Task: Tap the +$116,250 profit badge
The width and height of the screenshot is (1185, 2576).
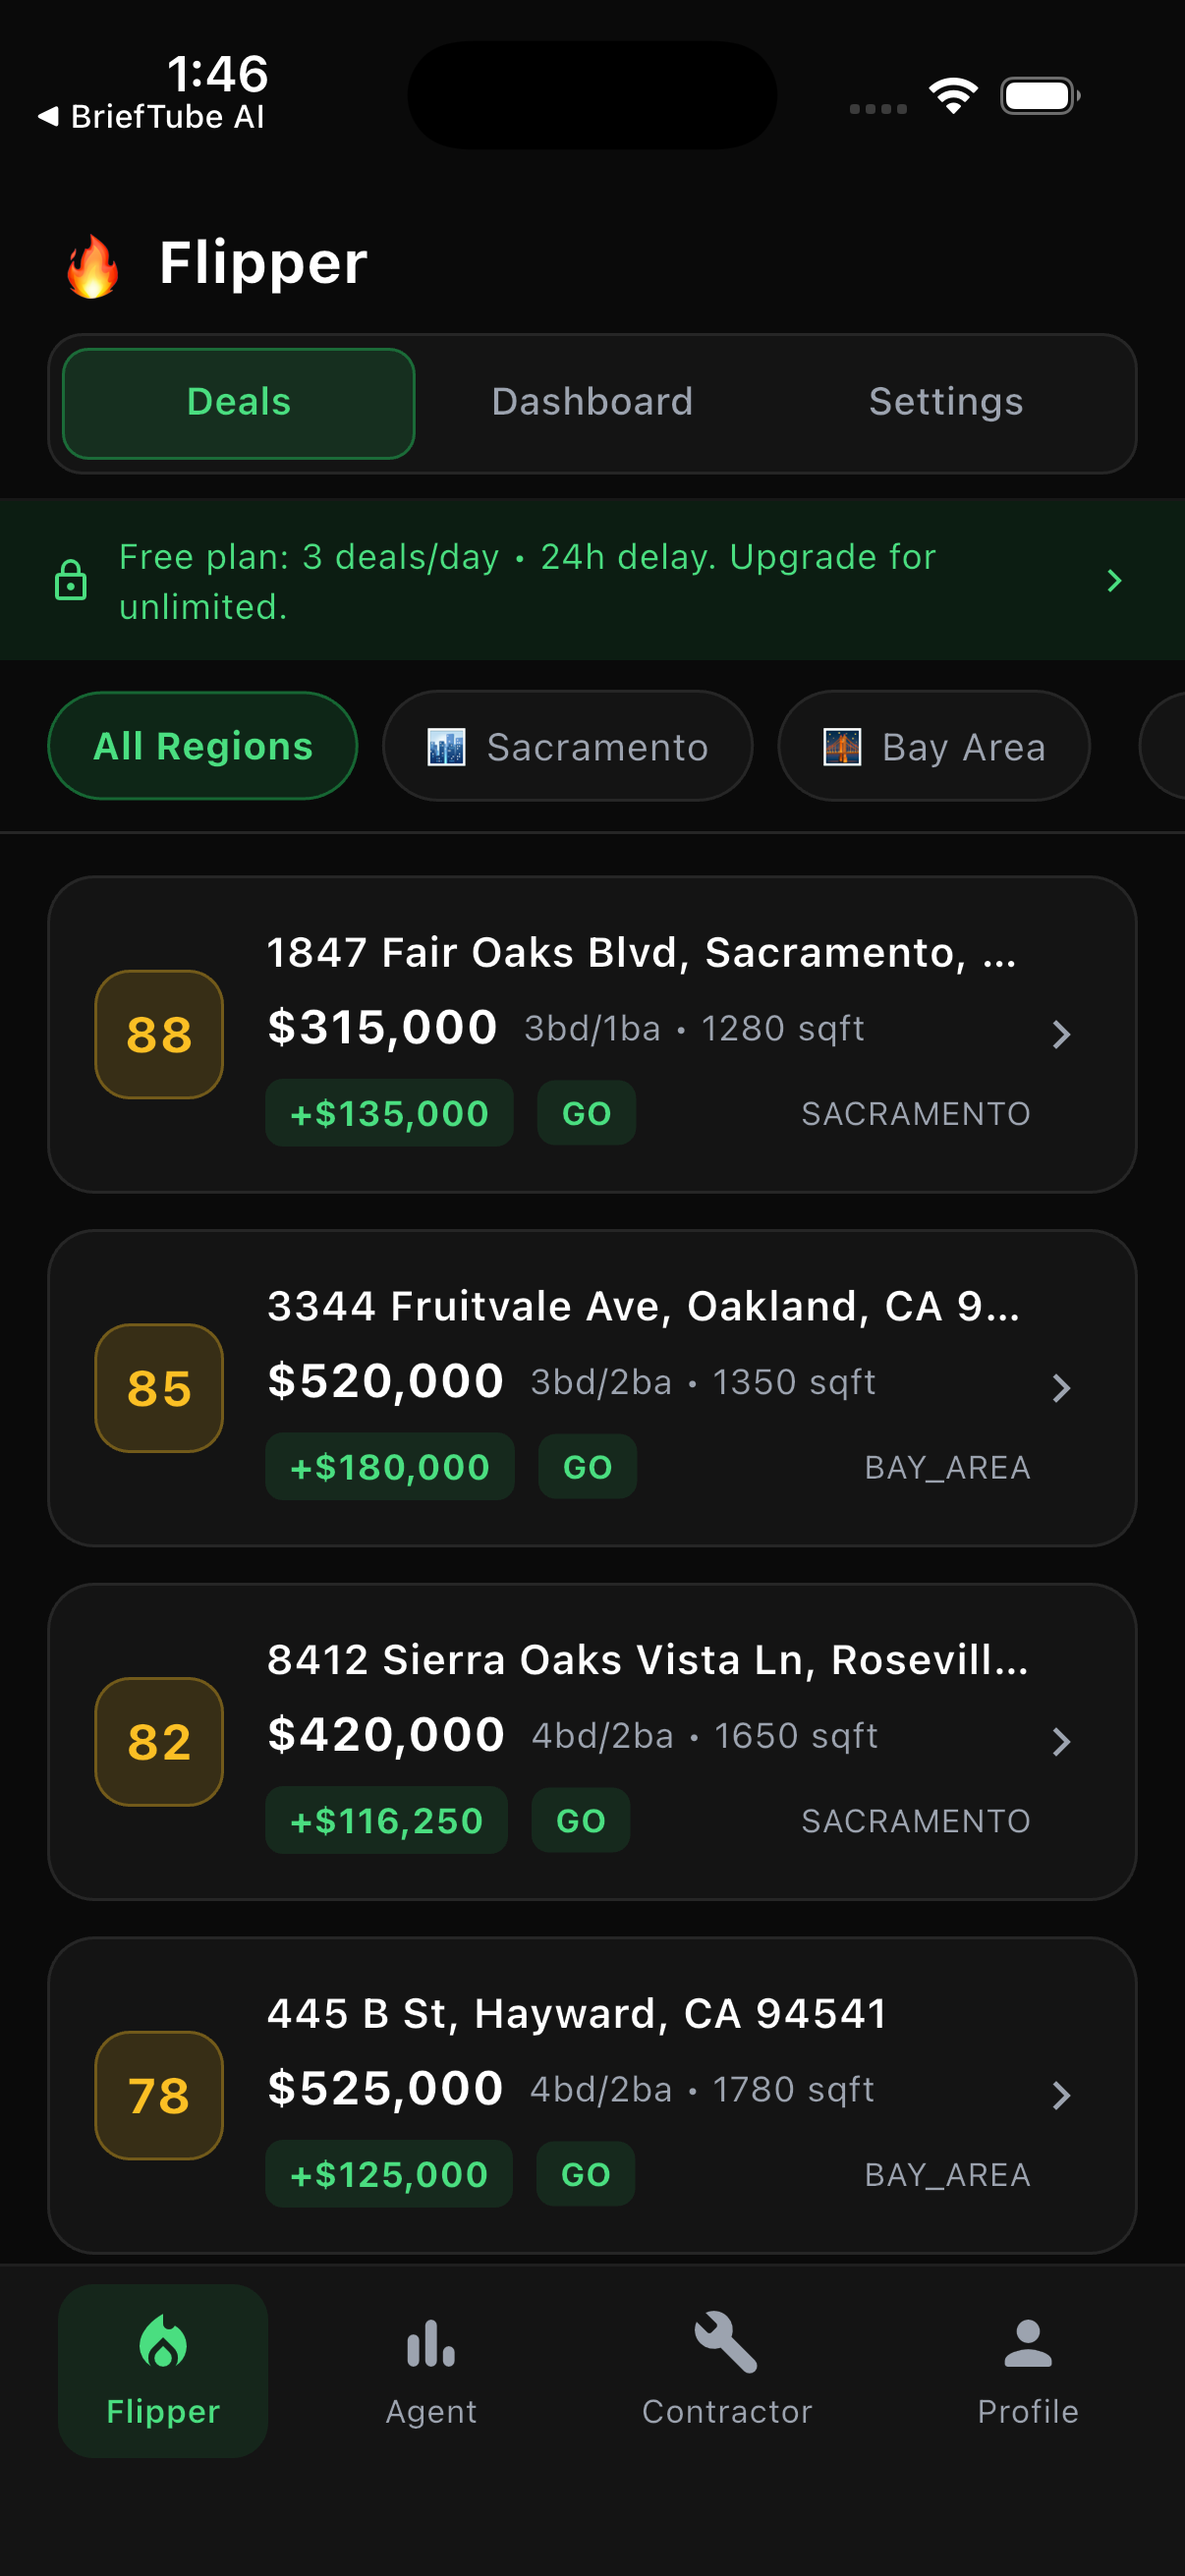Action: tap(386, 1820)
